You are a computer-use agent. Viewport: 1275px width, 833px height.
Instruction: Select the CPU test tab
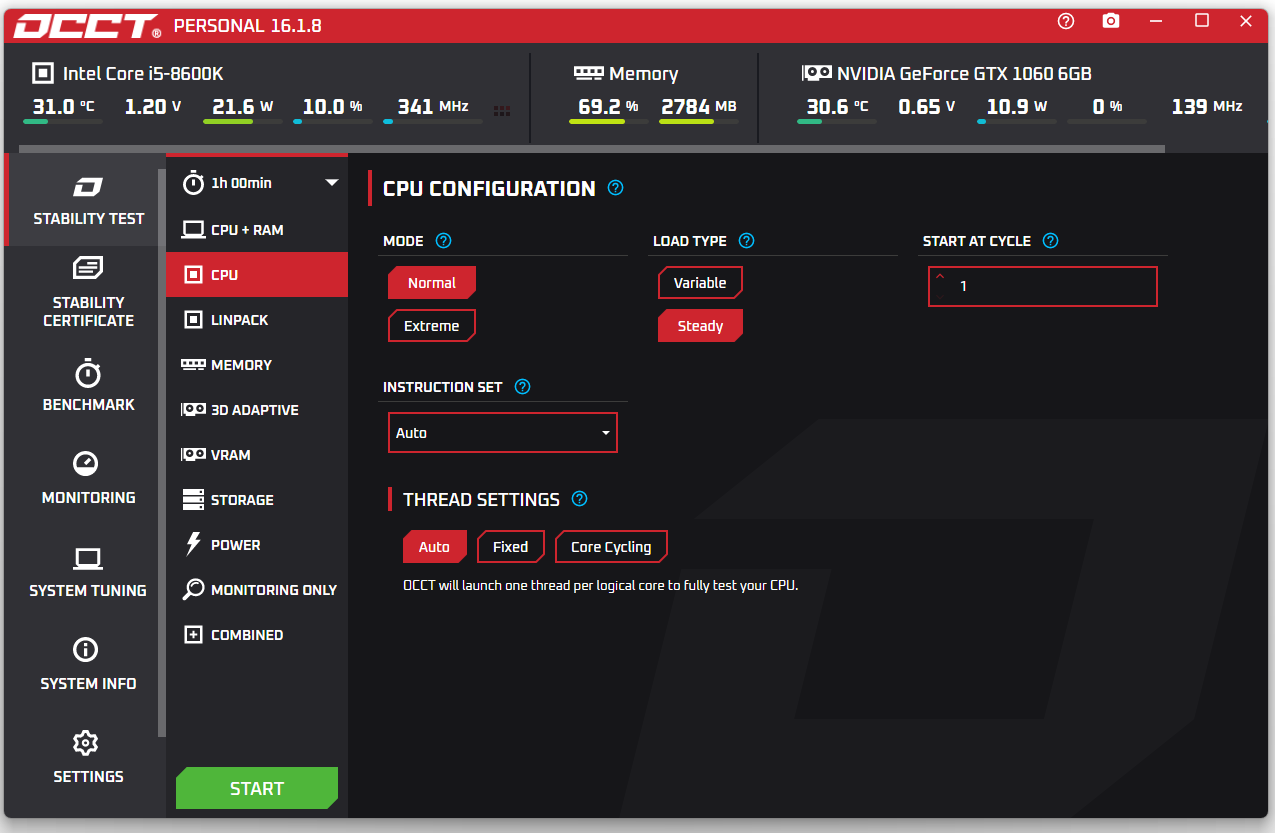(257, 275)
